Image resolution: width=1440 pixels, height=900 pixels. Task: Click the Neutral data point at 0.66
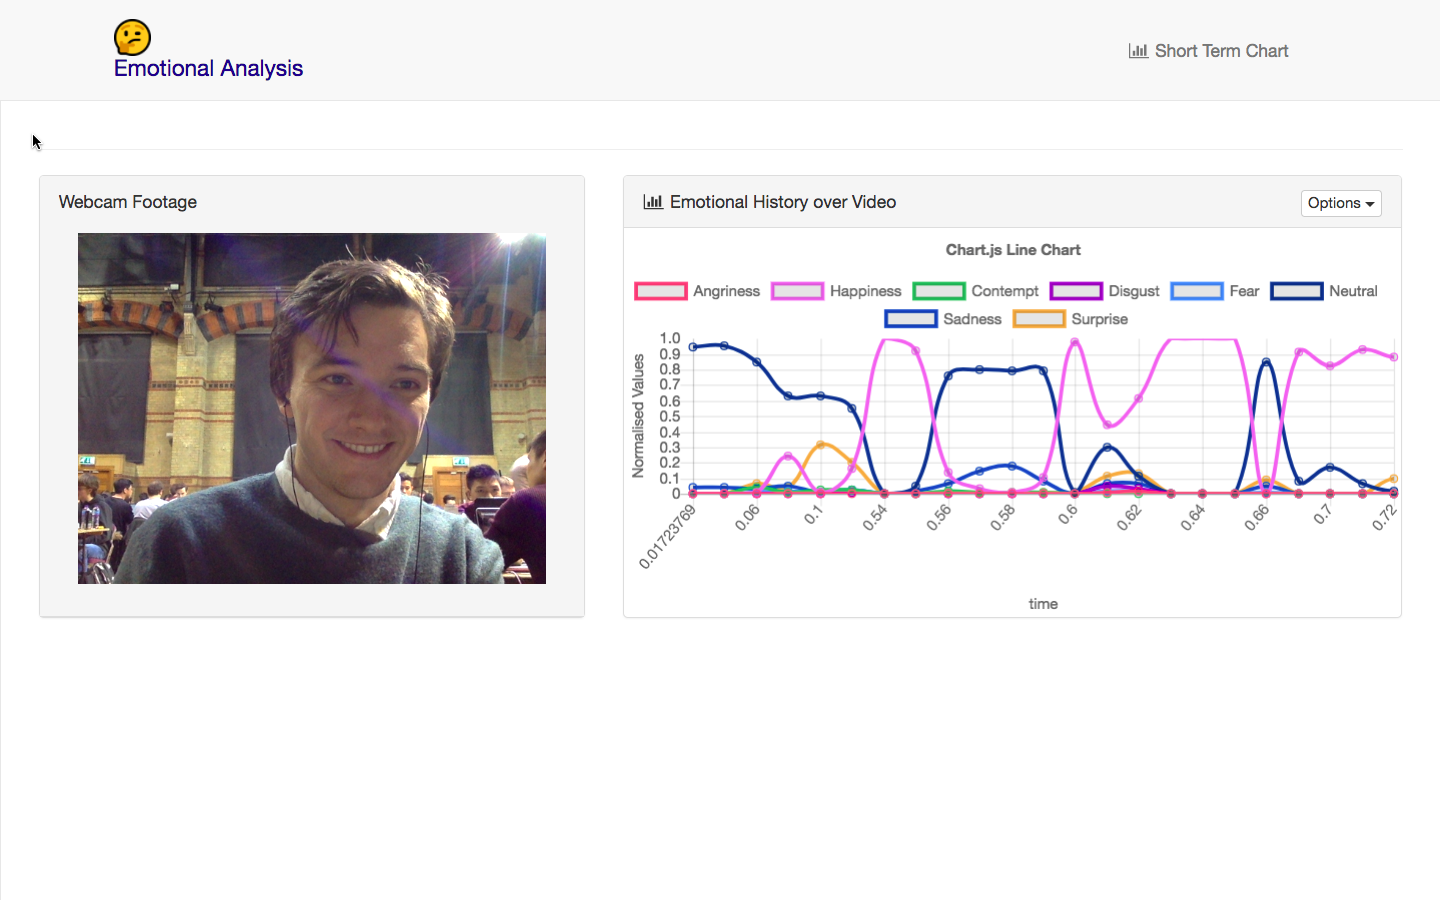point(1267,363)
